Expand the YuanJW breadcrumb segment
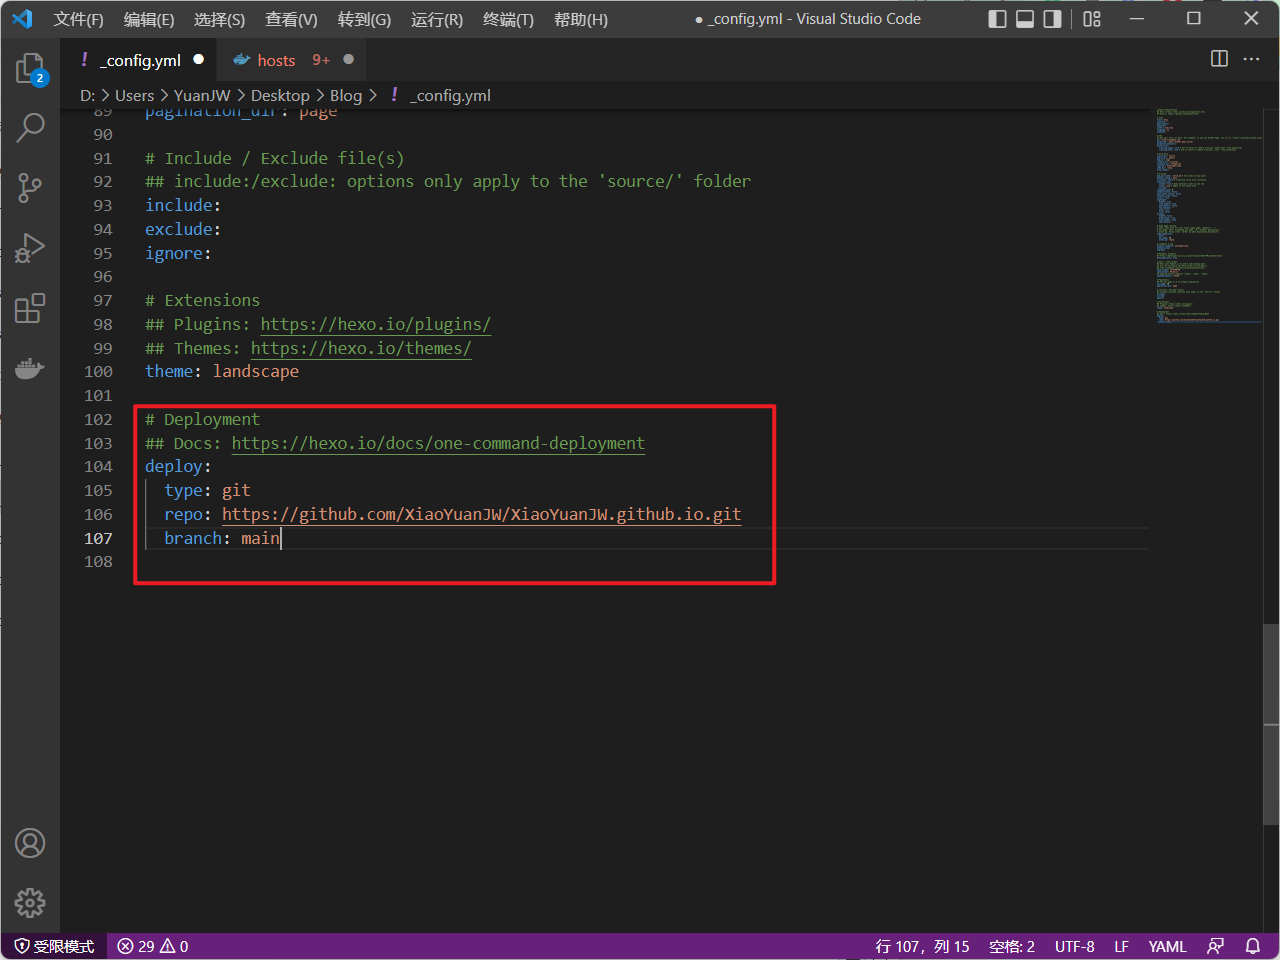Image resolution: width=1280 pixels, height=960 pixels. pyautogui.click(x=202, y=95)
